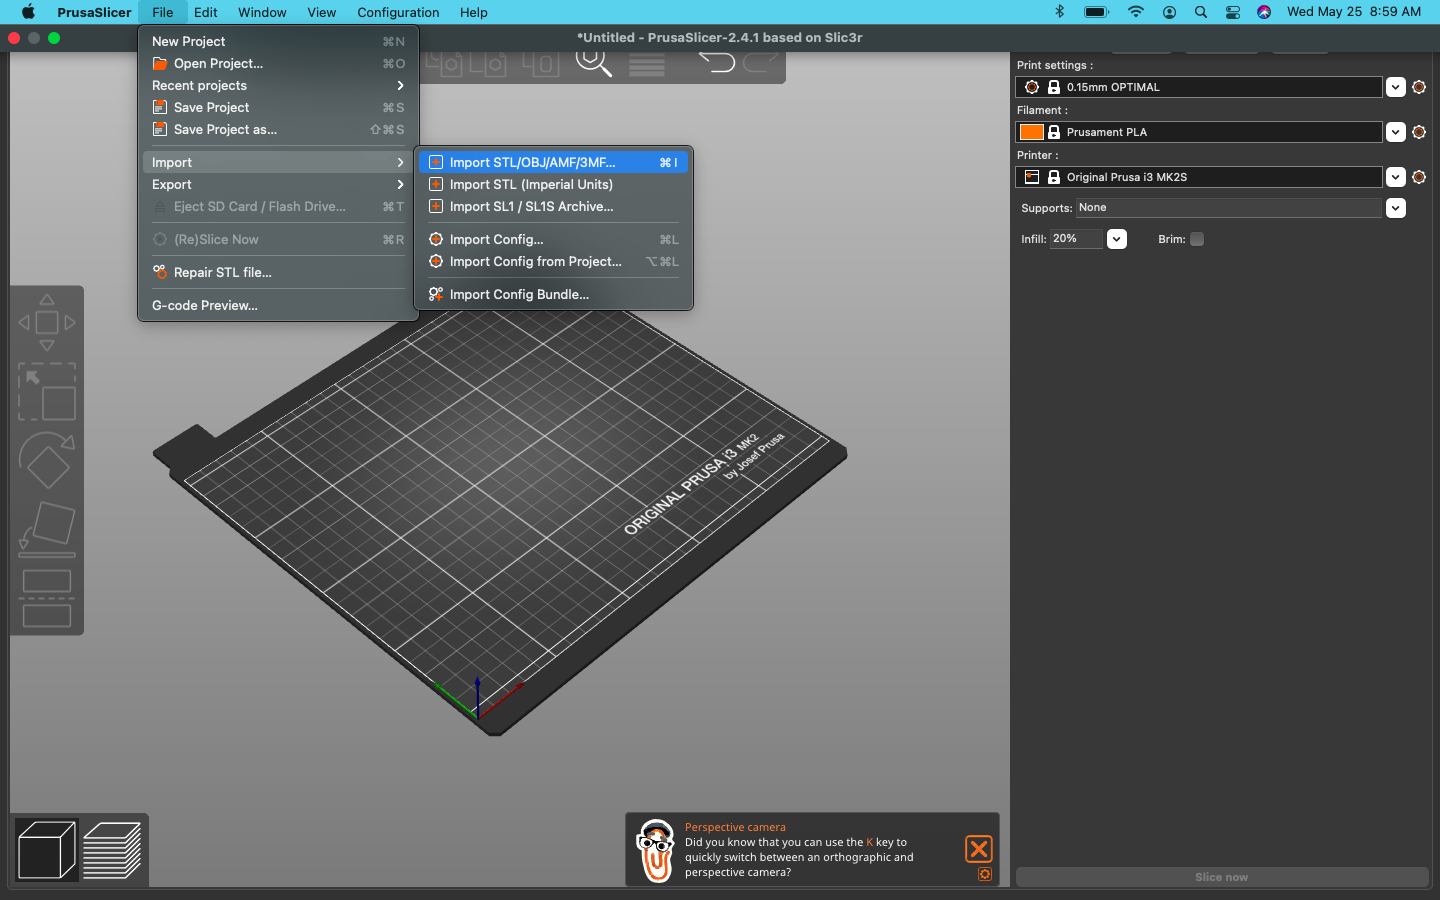1440x900 pixels.
Task: Click Import STL/OBJ/AMF/3MF menu entry
Action: click(553, 162)
